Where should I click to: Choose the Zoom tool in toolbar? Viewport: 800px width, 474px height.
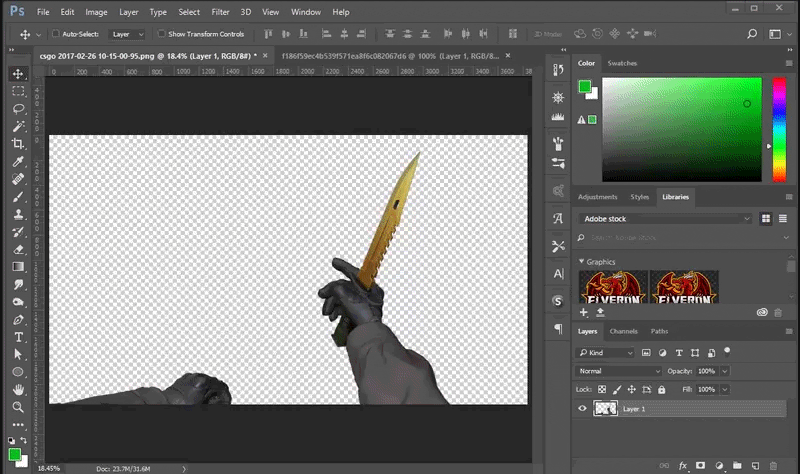tap(18, 407)
